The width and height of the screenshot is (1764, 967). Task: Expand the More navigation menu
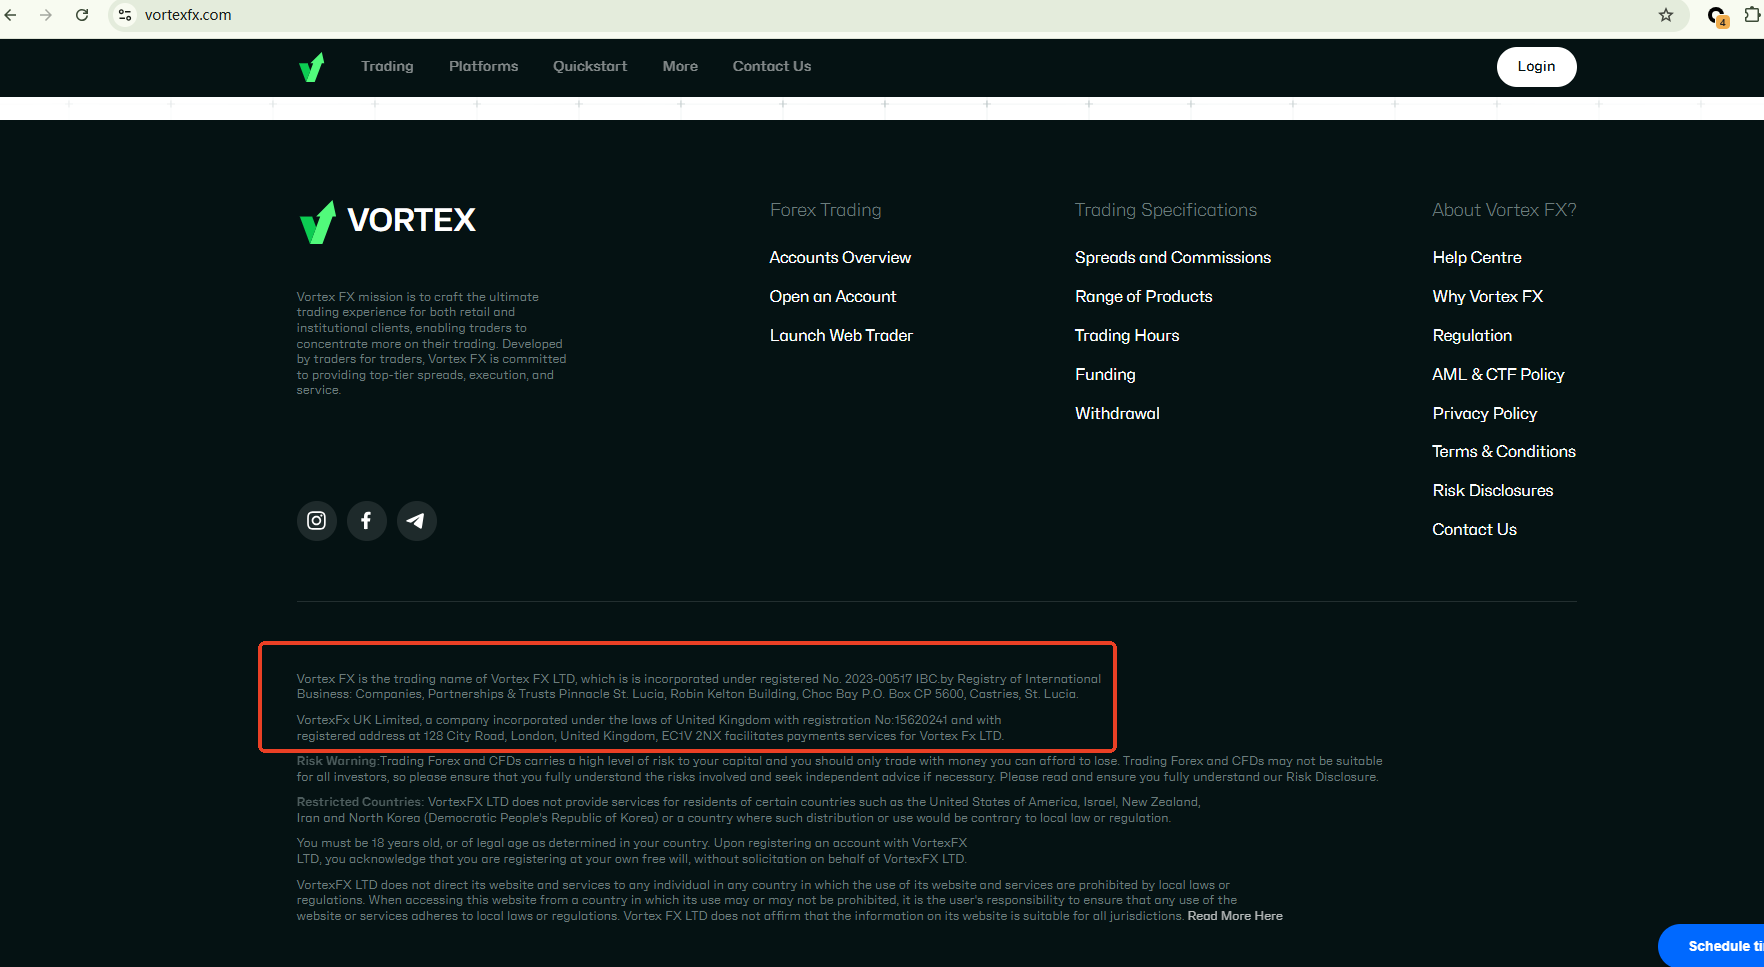coord(680,67)
